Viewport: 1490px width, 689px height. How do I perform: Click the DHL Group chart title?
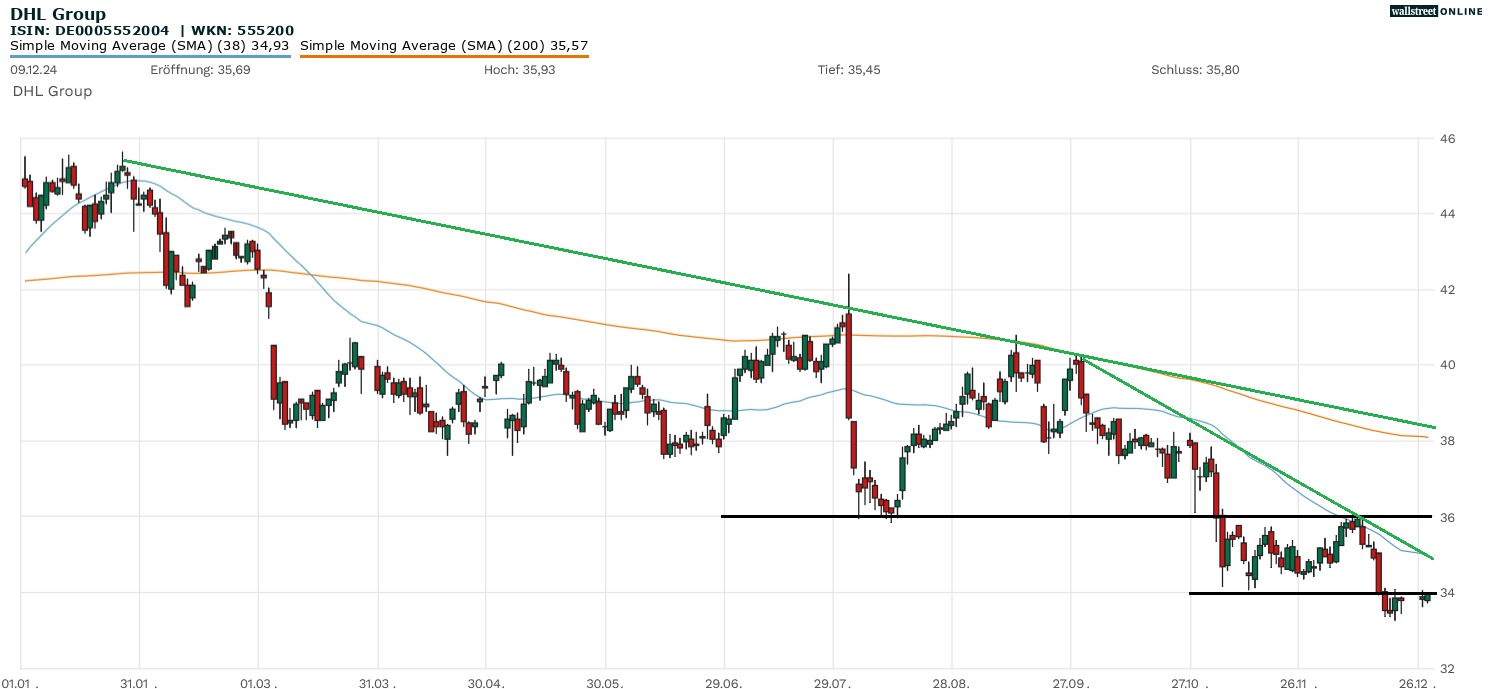[x=58, y=14]
